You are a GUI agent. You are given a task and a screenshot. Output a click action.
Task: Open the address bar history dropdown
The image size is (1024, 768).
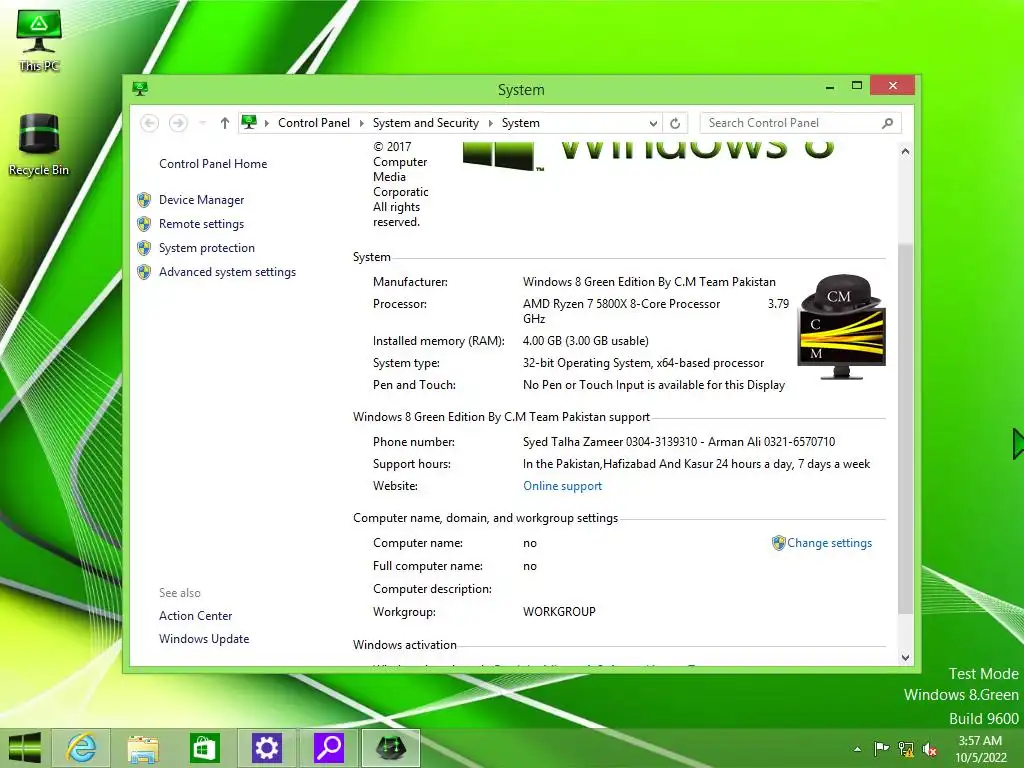(x=652, y=123)
